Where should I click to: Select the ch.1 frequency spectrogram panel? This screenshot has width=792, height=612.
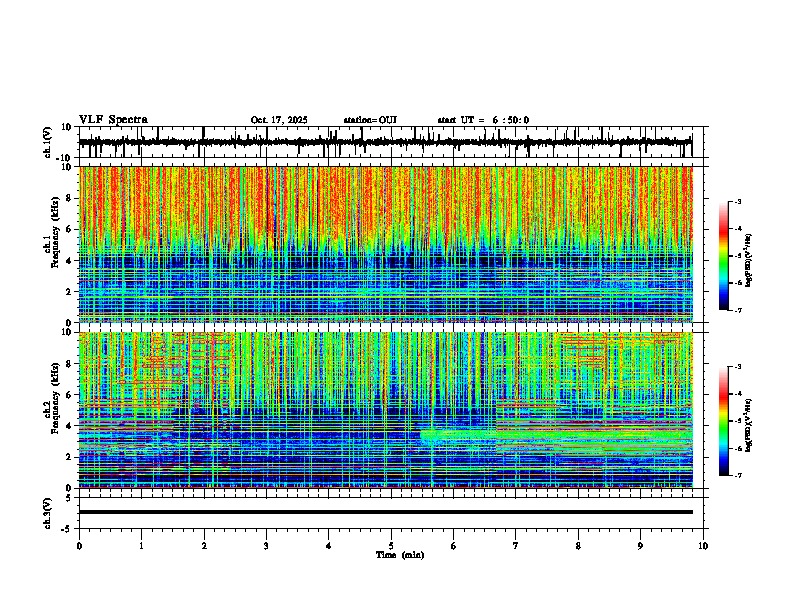(x=391, y=244)
